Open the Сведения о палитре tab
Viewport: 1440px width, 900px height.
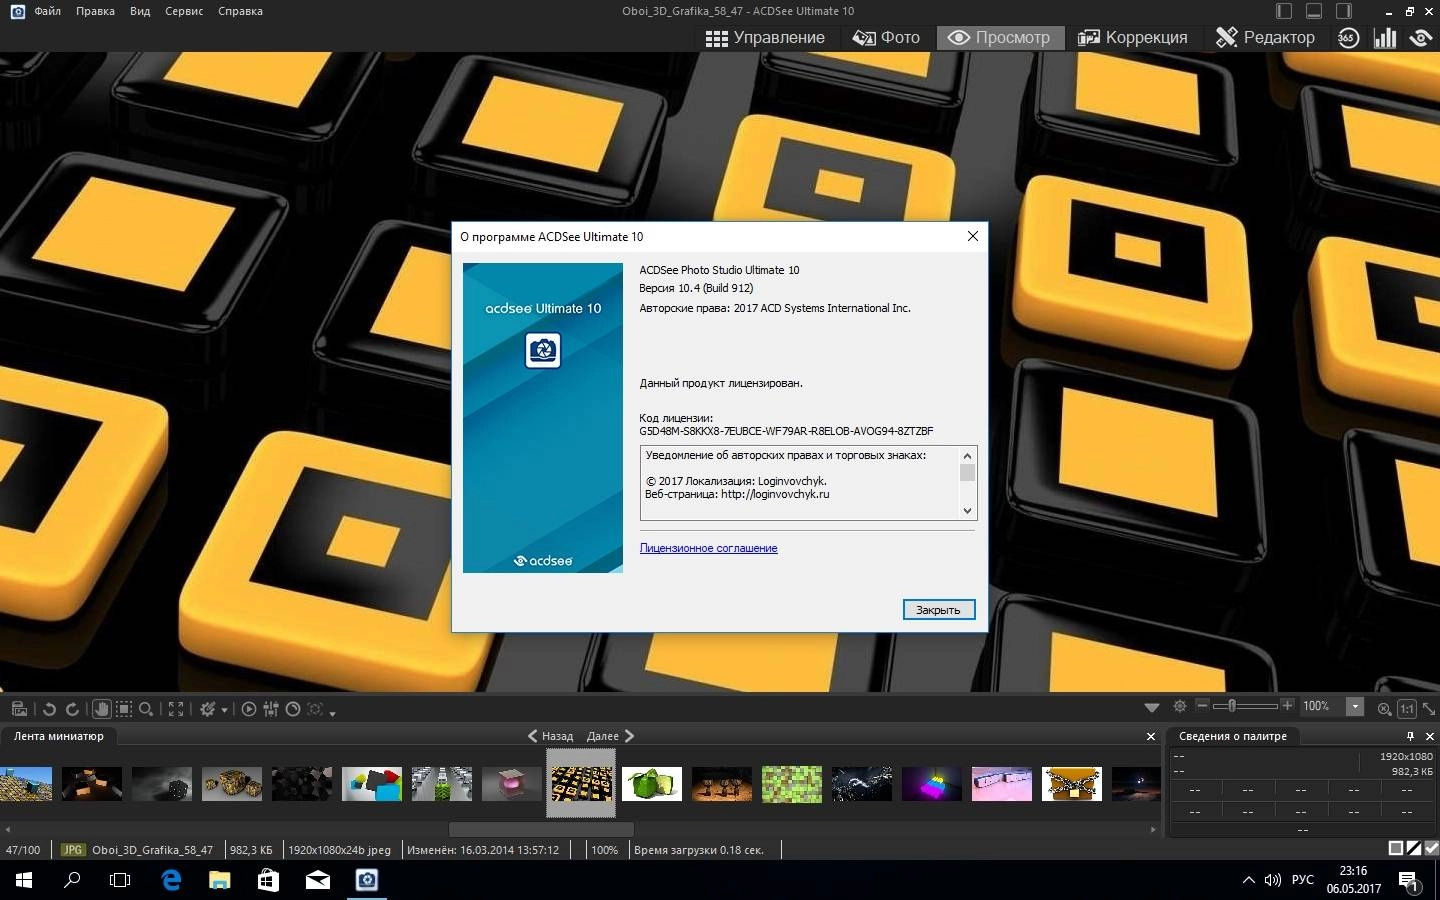point(1233,736)
